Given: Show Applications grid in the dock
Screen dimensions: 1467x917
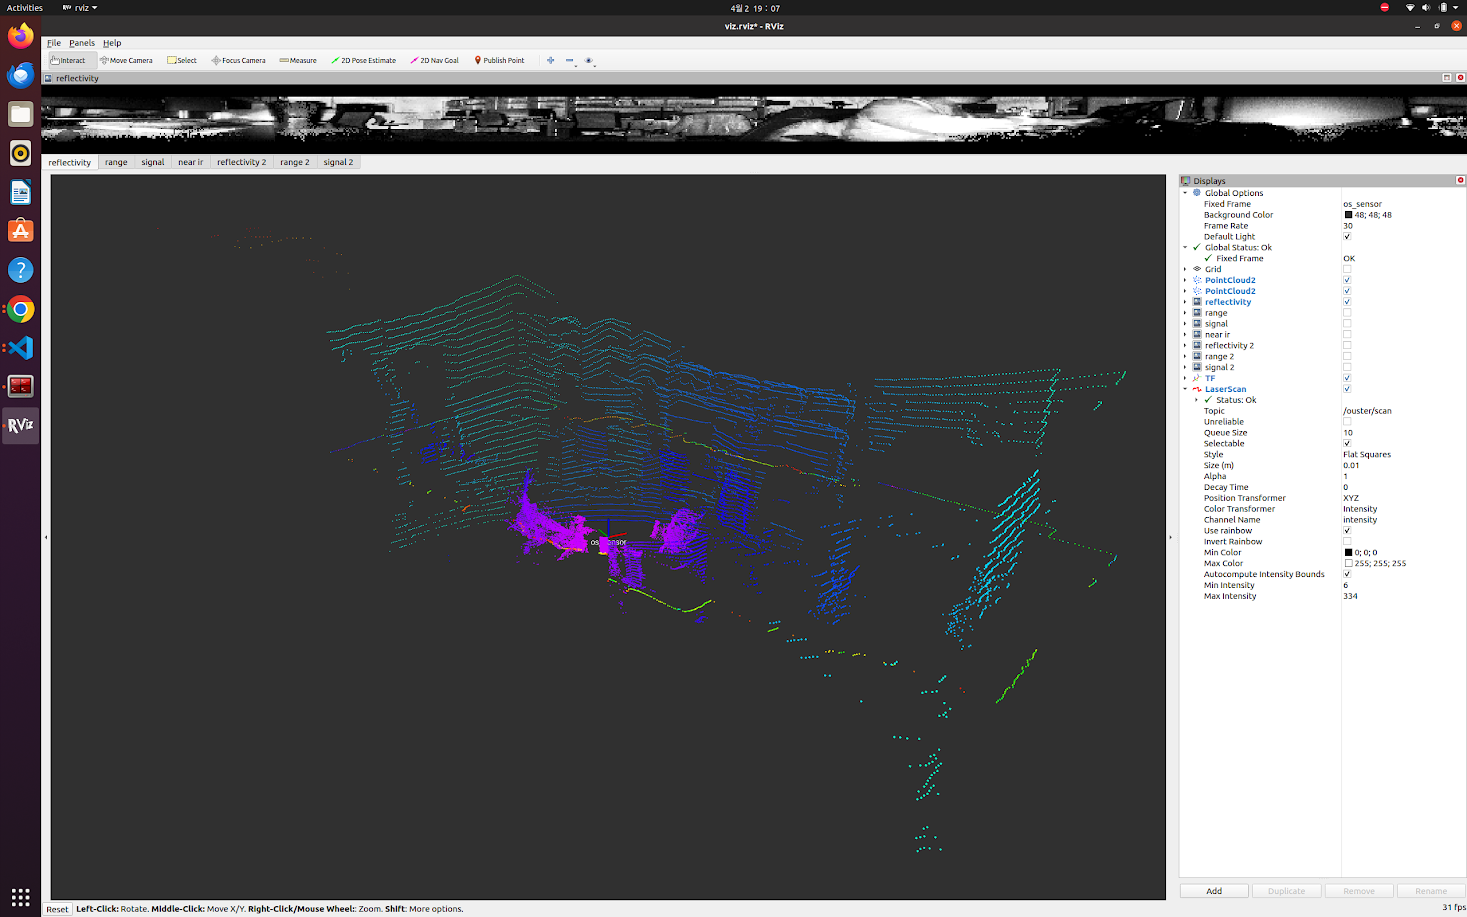Looking at the screenshot, I should point(20,897).
